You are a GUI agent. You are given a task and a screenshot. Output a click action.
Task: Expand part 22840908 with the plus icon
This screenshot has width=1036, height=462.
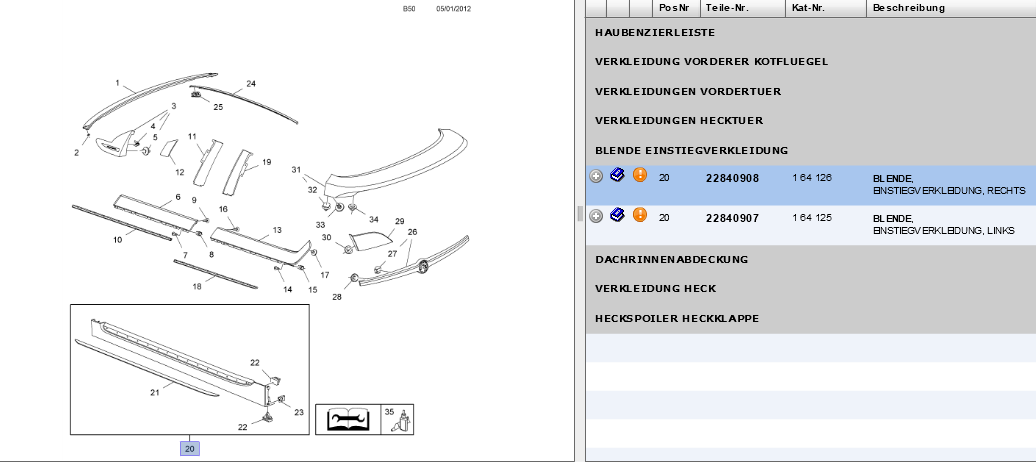[x=596, y=176]
